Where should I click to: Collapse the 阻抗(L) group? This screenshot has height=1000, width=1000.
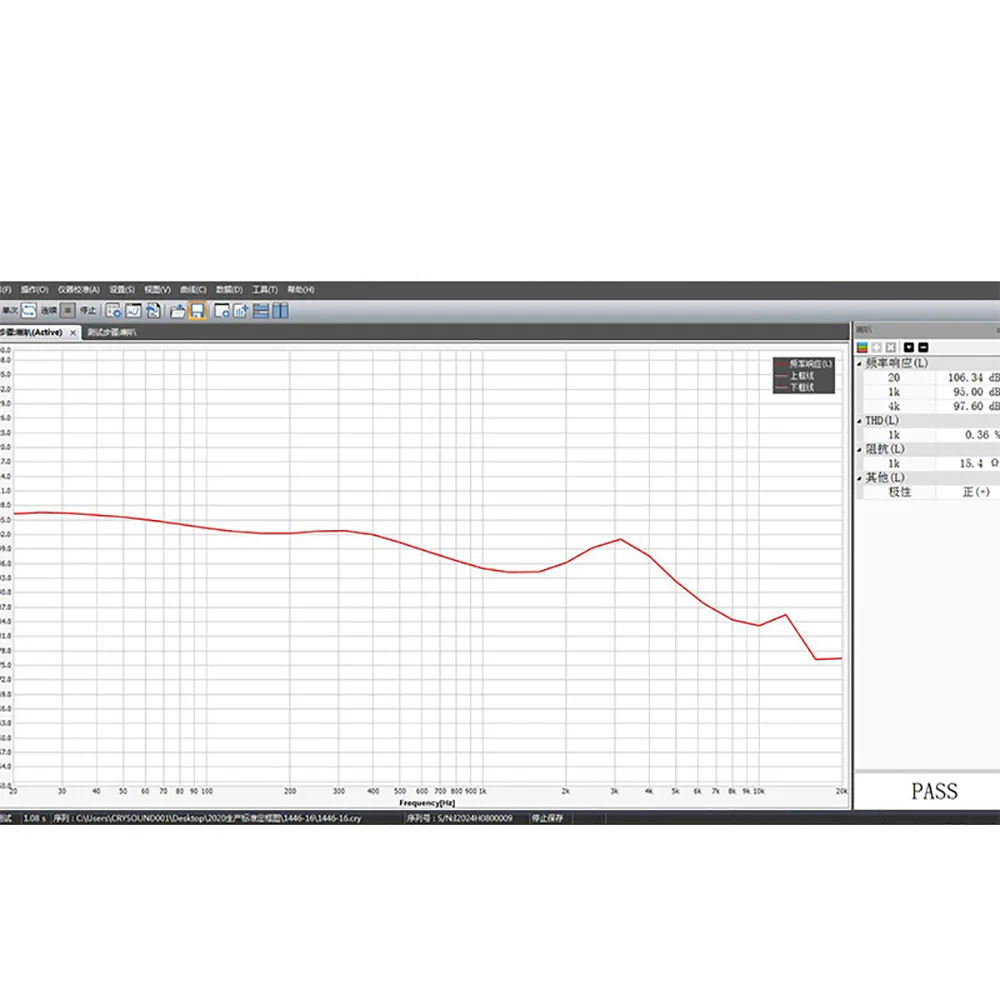(x=859, y=450)
